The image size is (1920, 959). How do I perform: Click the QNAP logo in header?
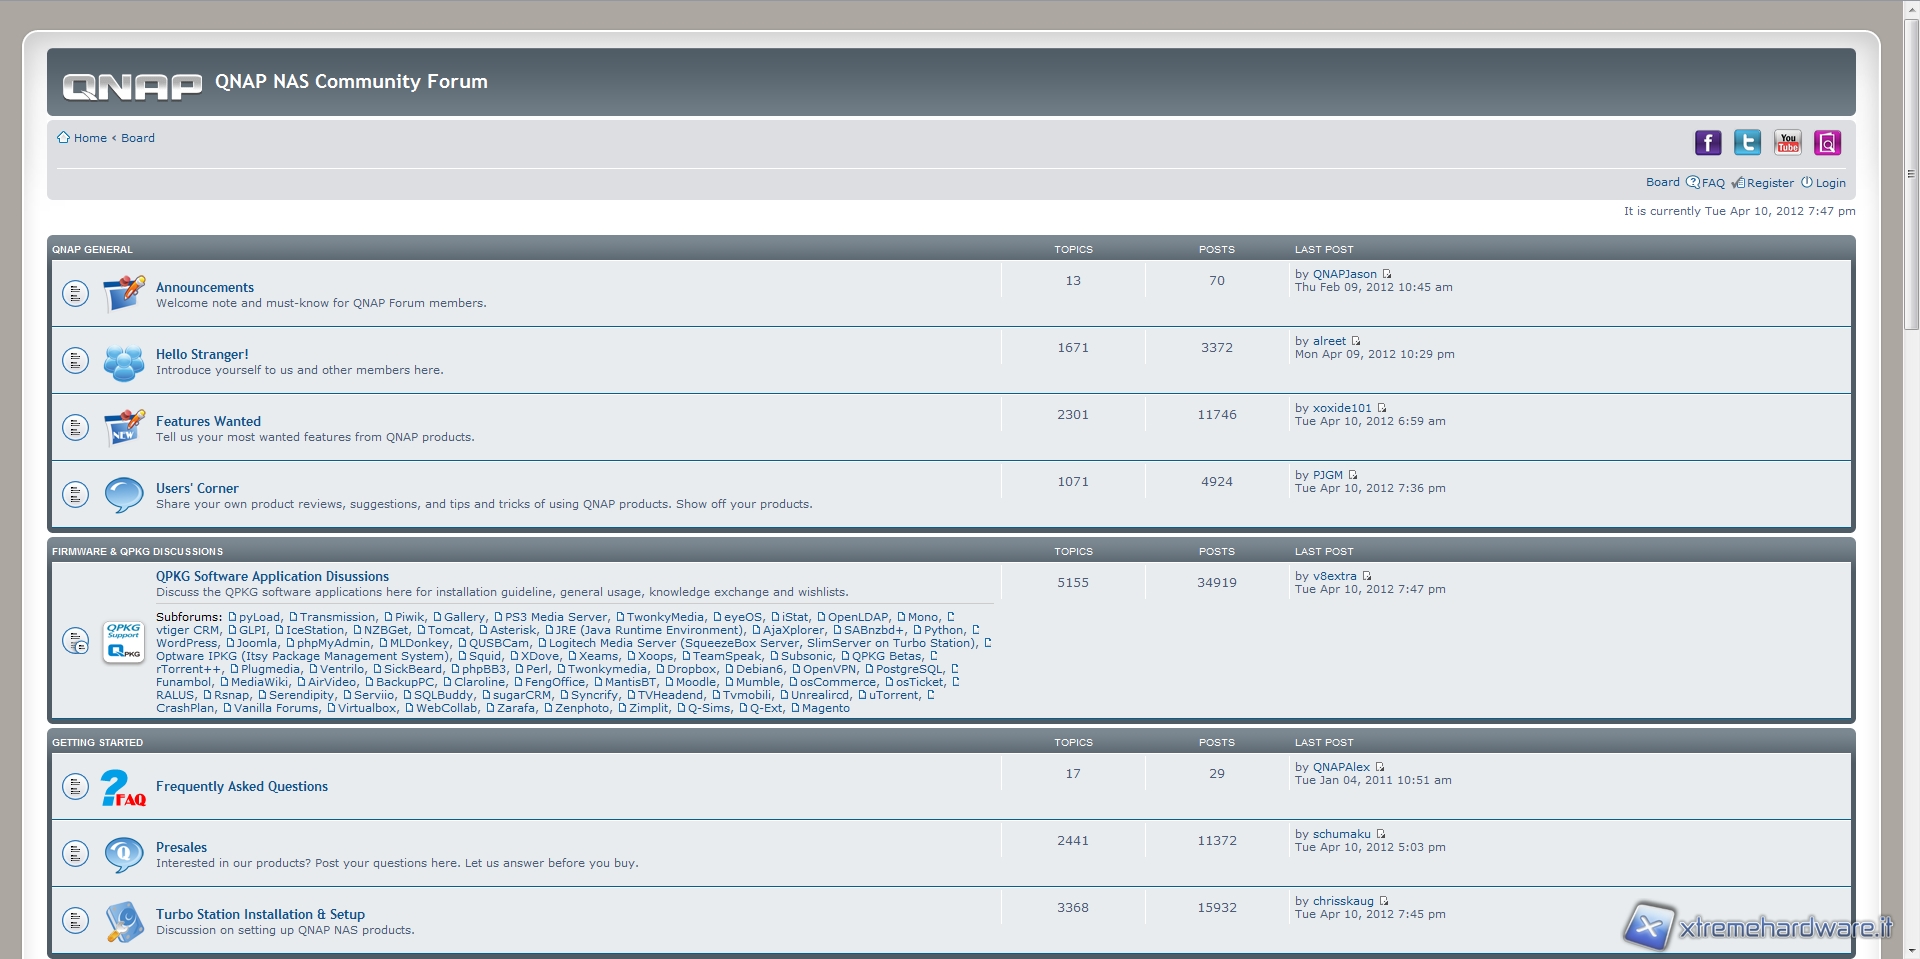point(132,87)
